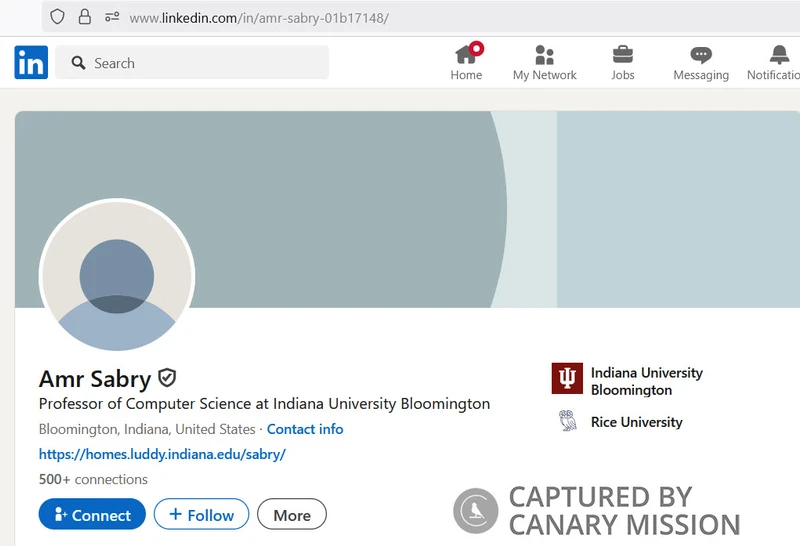
Task: Open My Network icon
Action: point(544,54)
